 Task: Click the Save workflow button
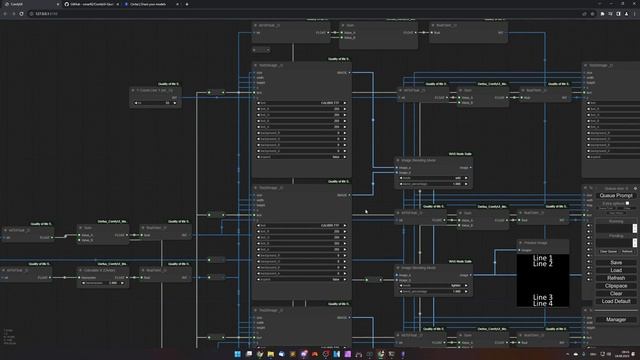point(616,262)
